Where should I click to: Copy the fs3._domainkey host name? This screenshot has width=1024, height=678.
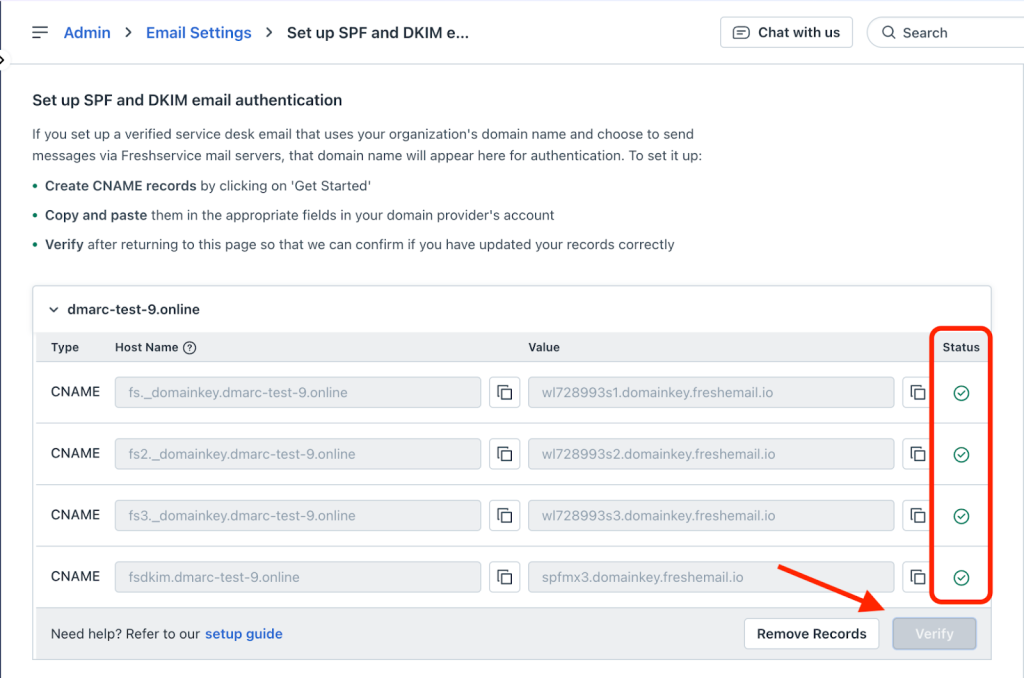pyautogui.click(x=505, y=516)
